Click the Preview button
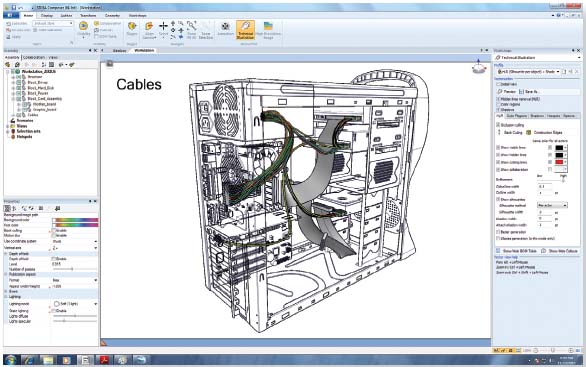The height and width of the screenshot is (367, 586). pyautogui.click(x=507, y=92)
